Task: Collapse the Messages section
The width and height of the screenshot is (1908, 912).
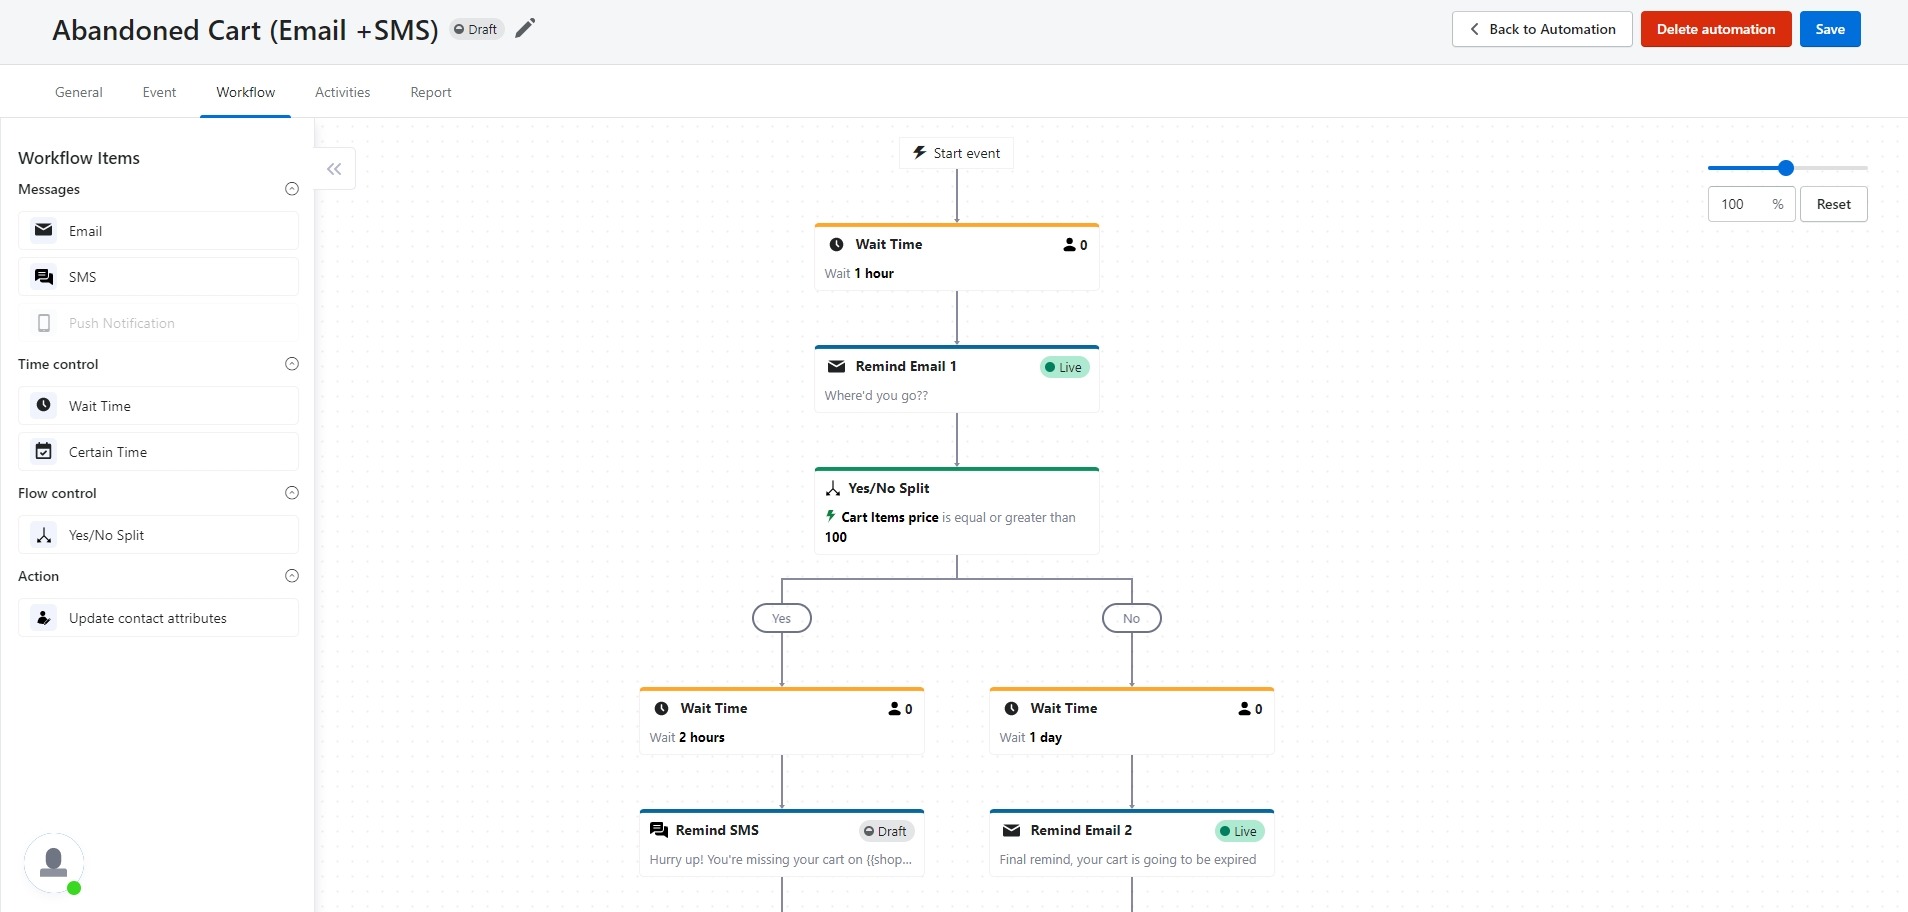Action: point(292,189)
